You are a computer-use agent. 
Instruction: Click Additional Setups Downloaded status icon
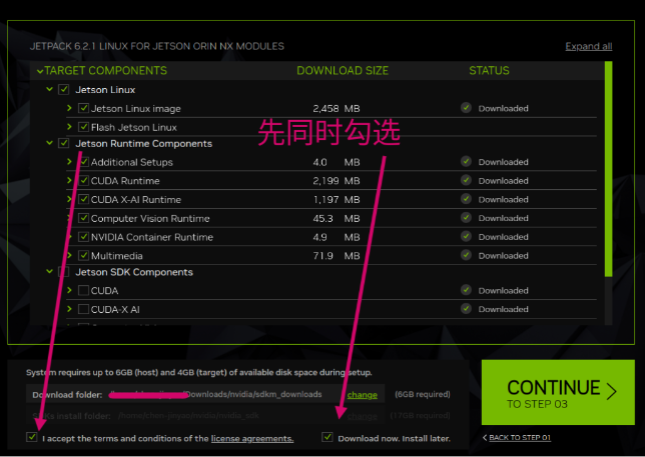click(x=466, y=161)
